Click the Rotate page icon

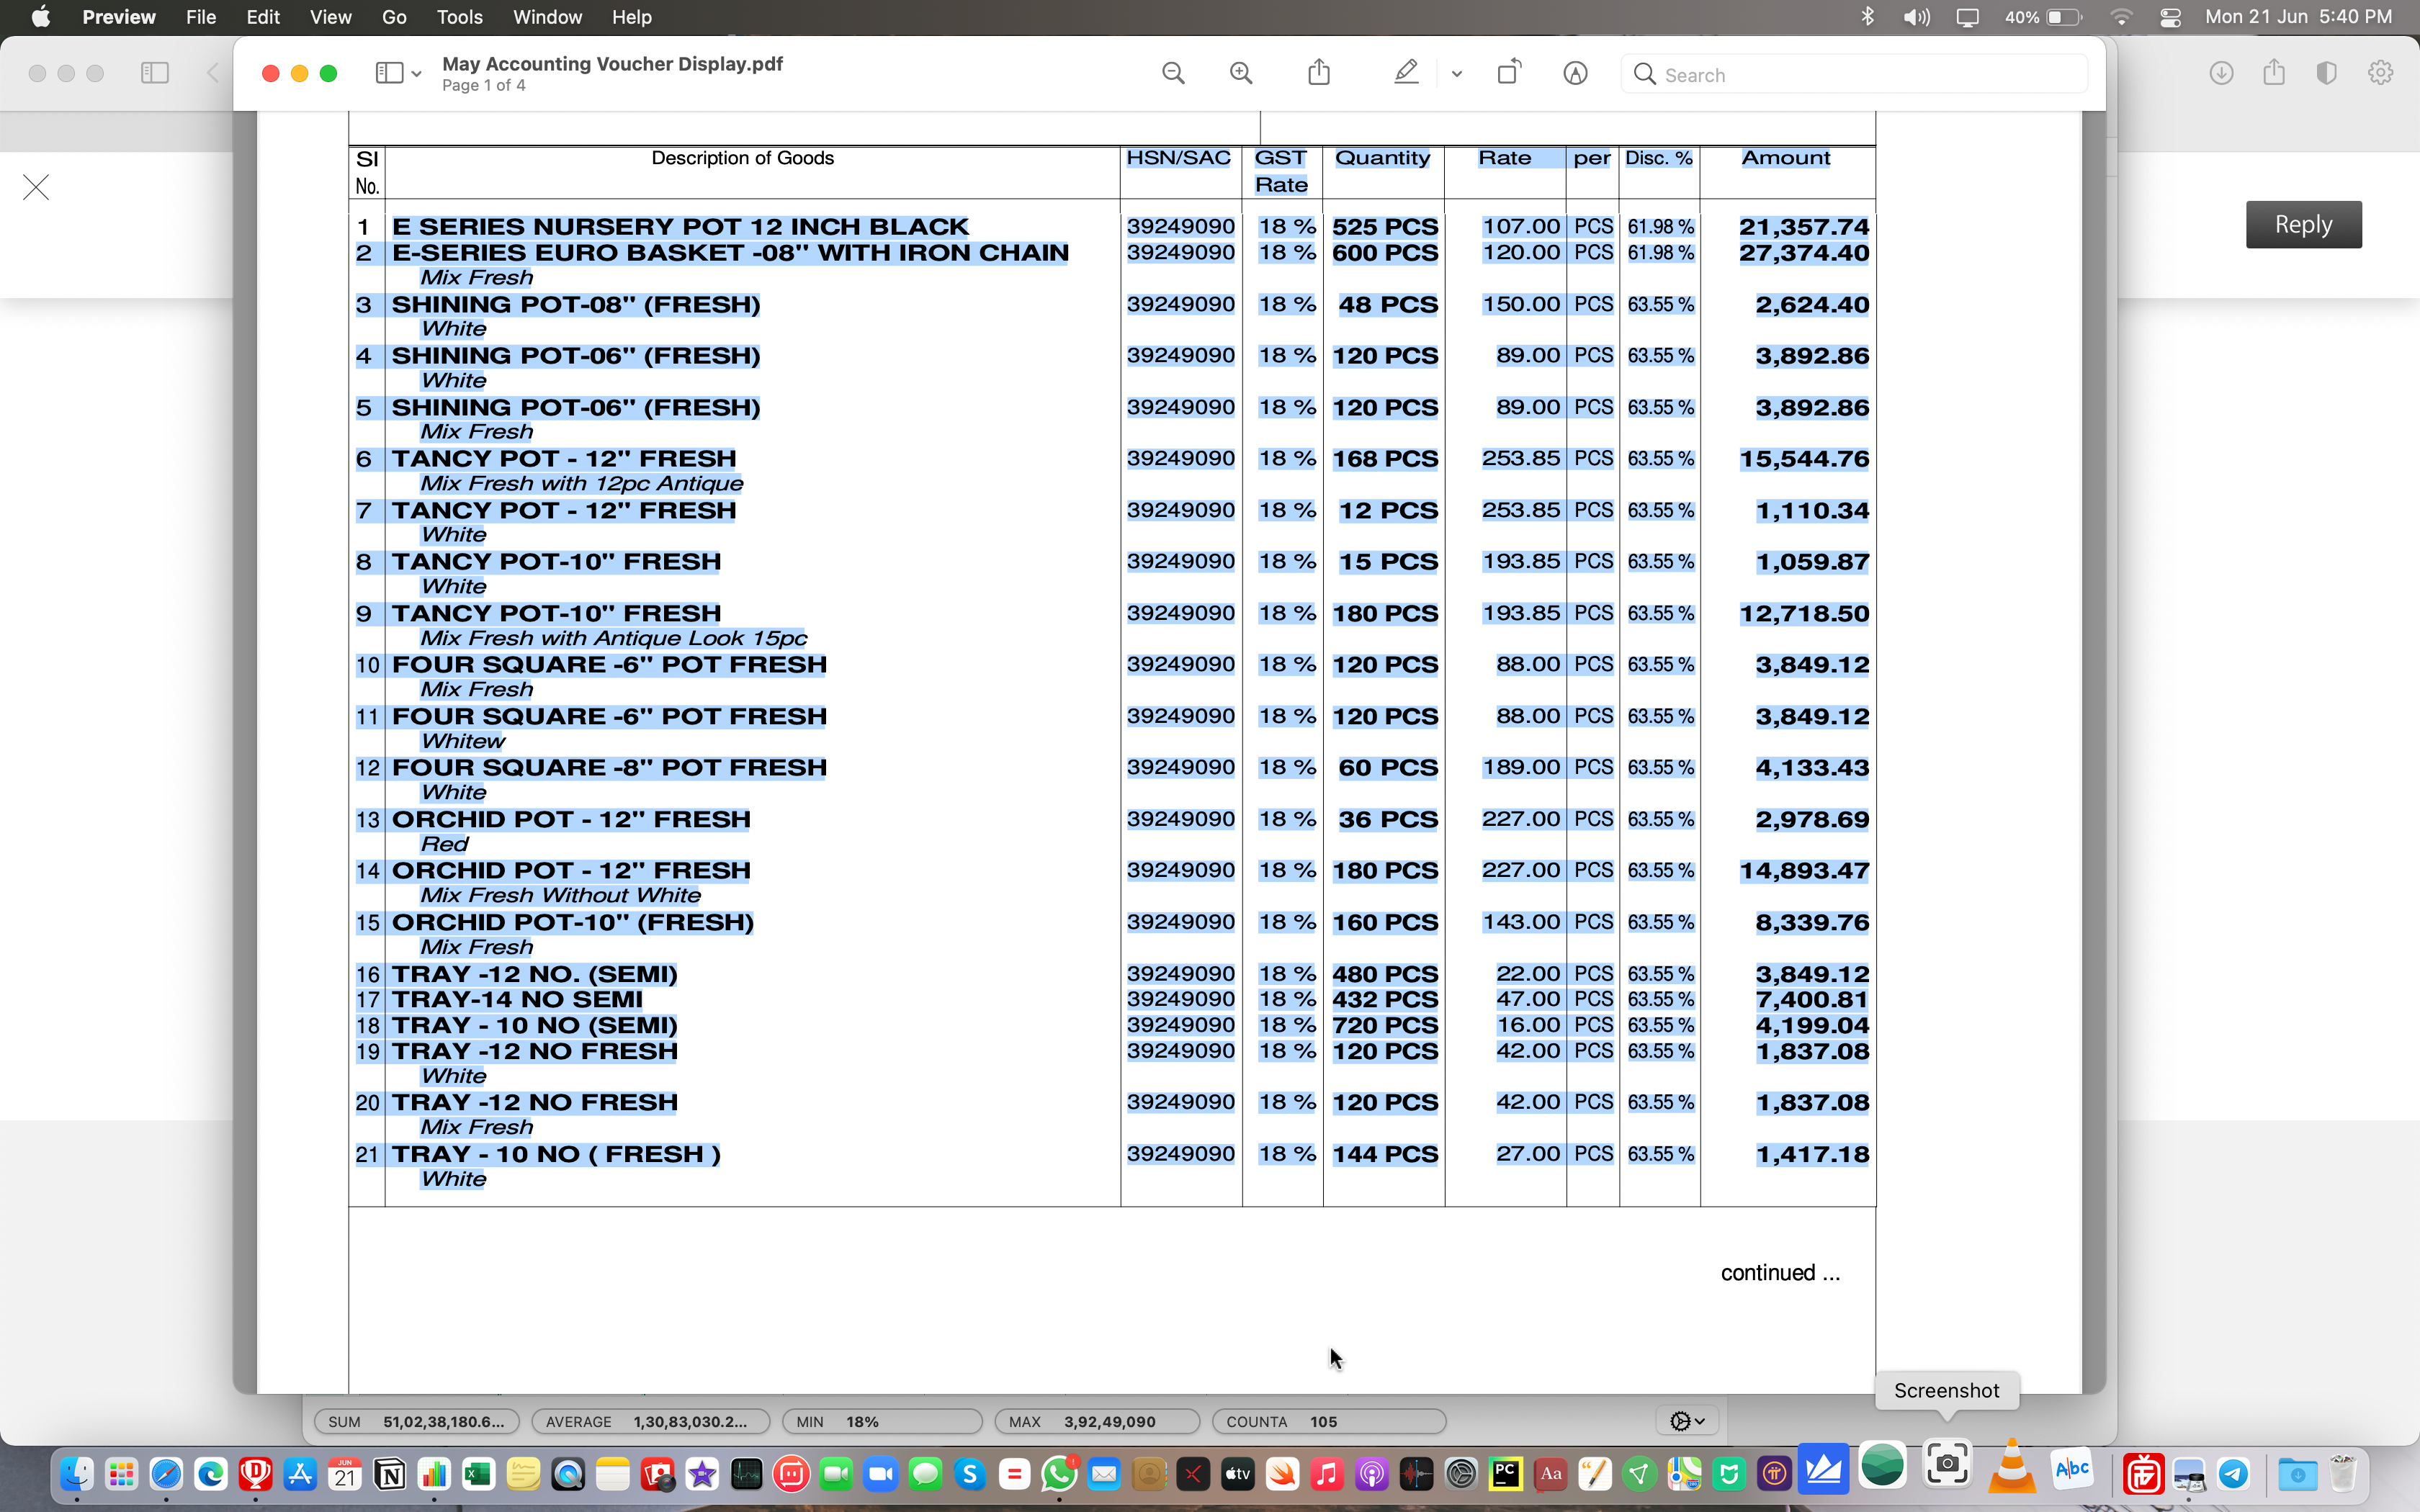[x=1508, y=73]
